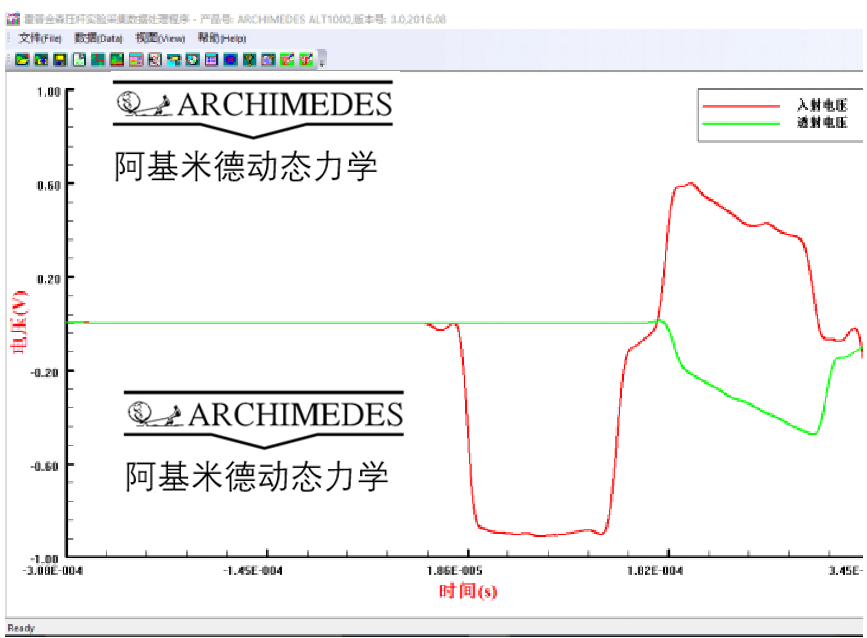The height and width of the screenshot is (638, 867).
Task: Click the gray-framed white and red toolbar icon
Action: coord(155,60)
